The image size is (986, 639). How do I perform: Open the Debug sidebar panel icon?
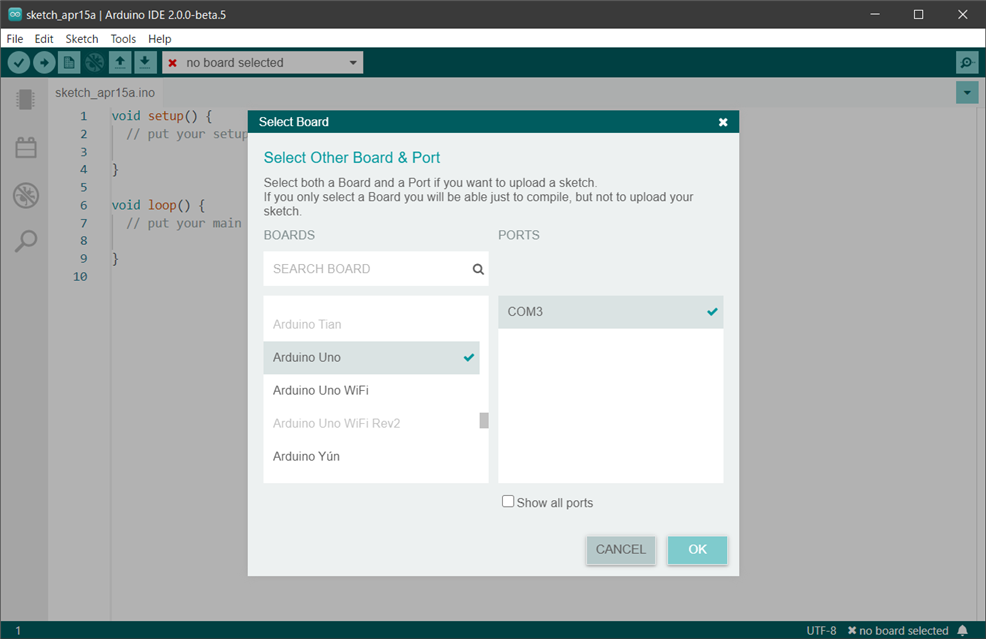tap(26, 196)
